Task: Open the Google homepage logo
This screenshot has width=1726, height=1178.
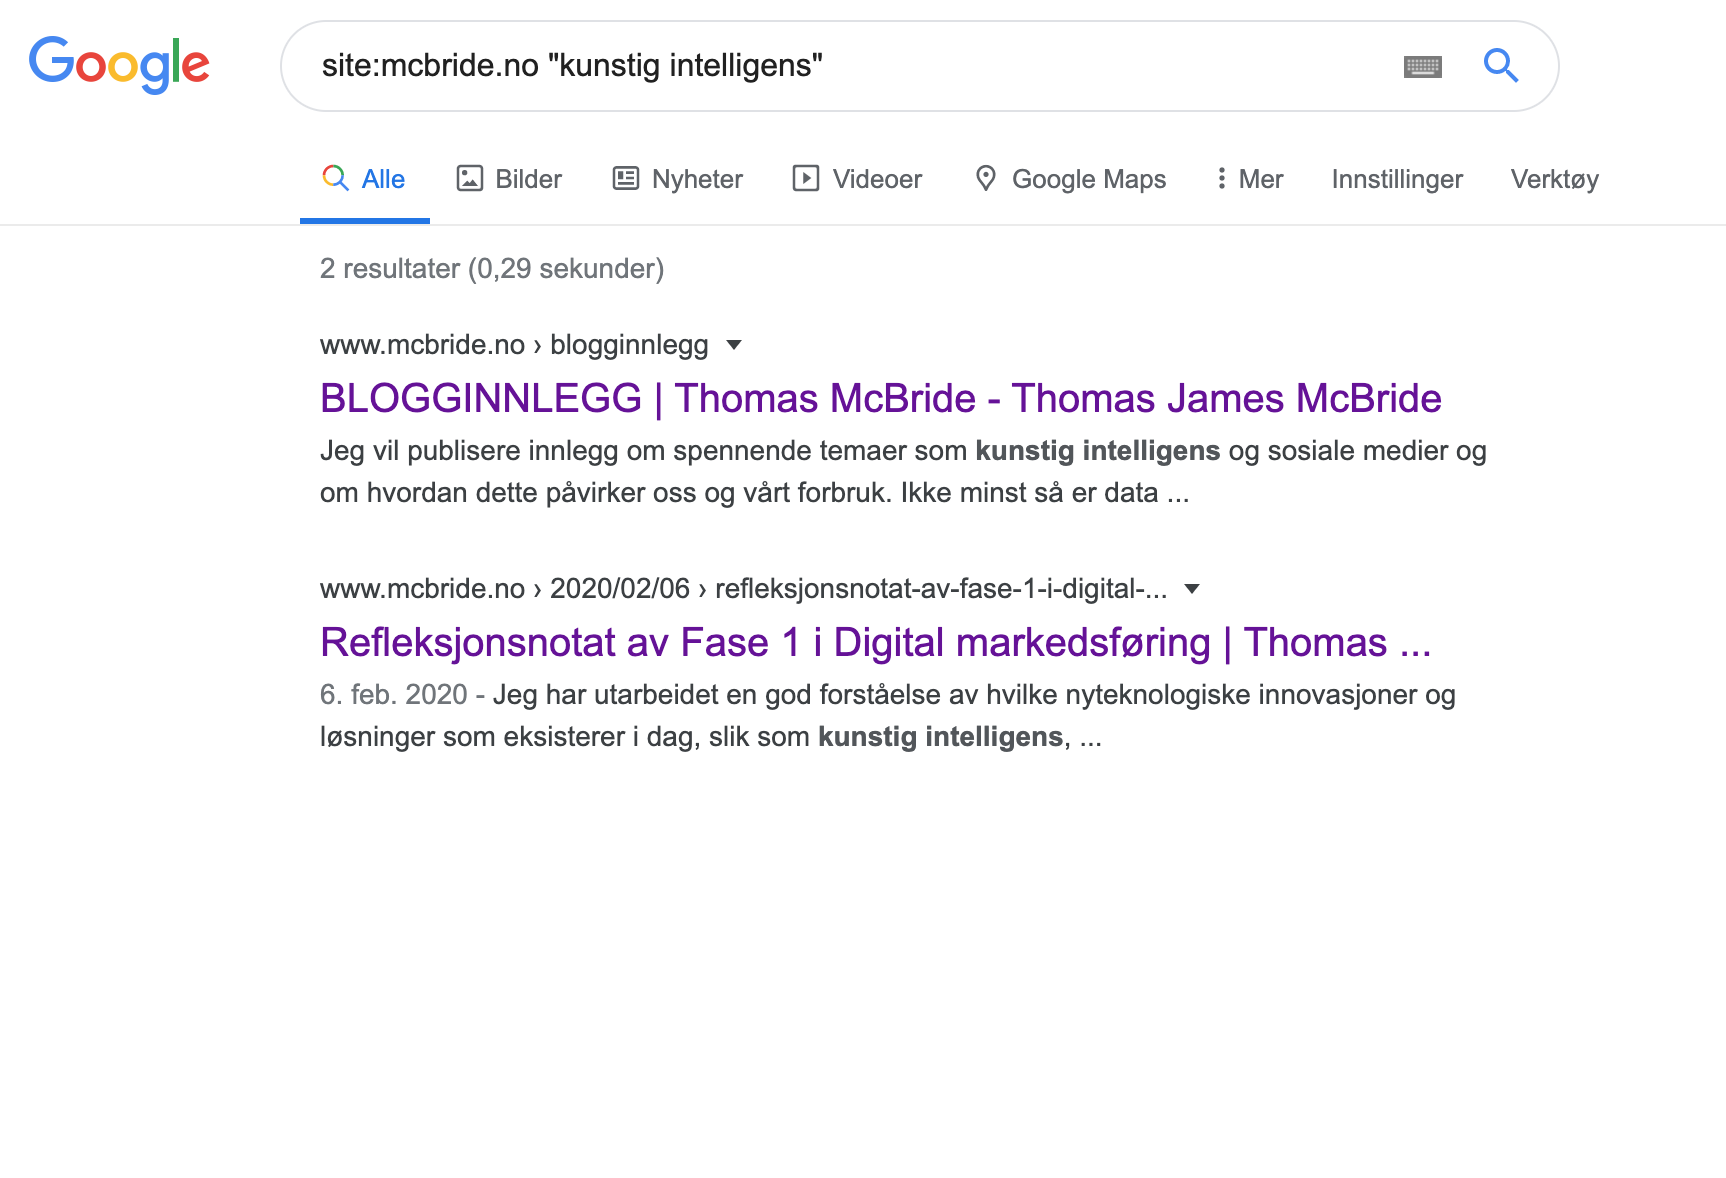Action: tap(119, 65)
